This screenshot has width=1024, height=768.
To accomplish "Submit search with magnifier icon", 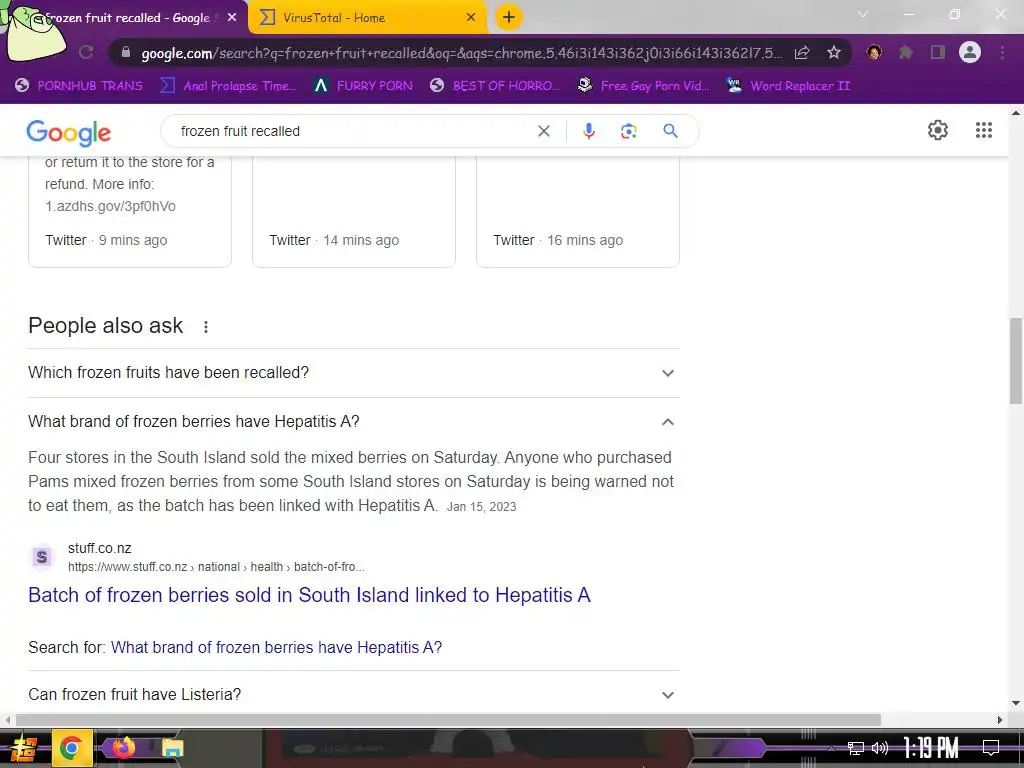I will (670, 131).
